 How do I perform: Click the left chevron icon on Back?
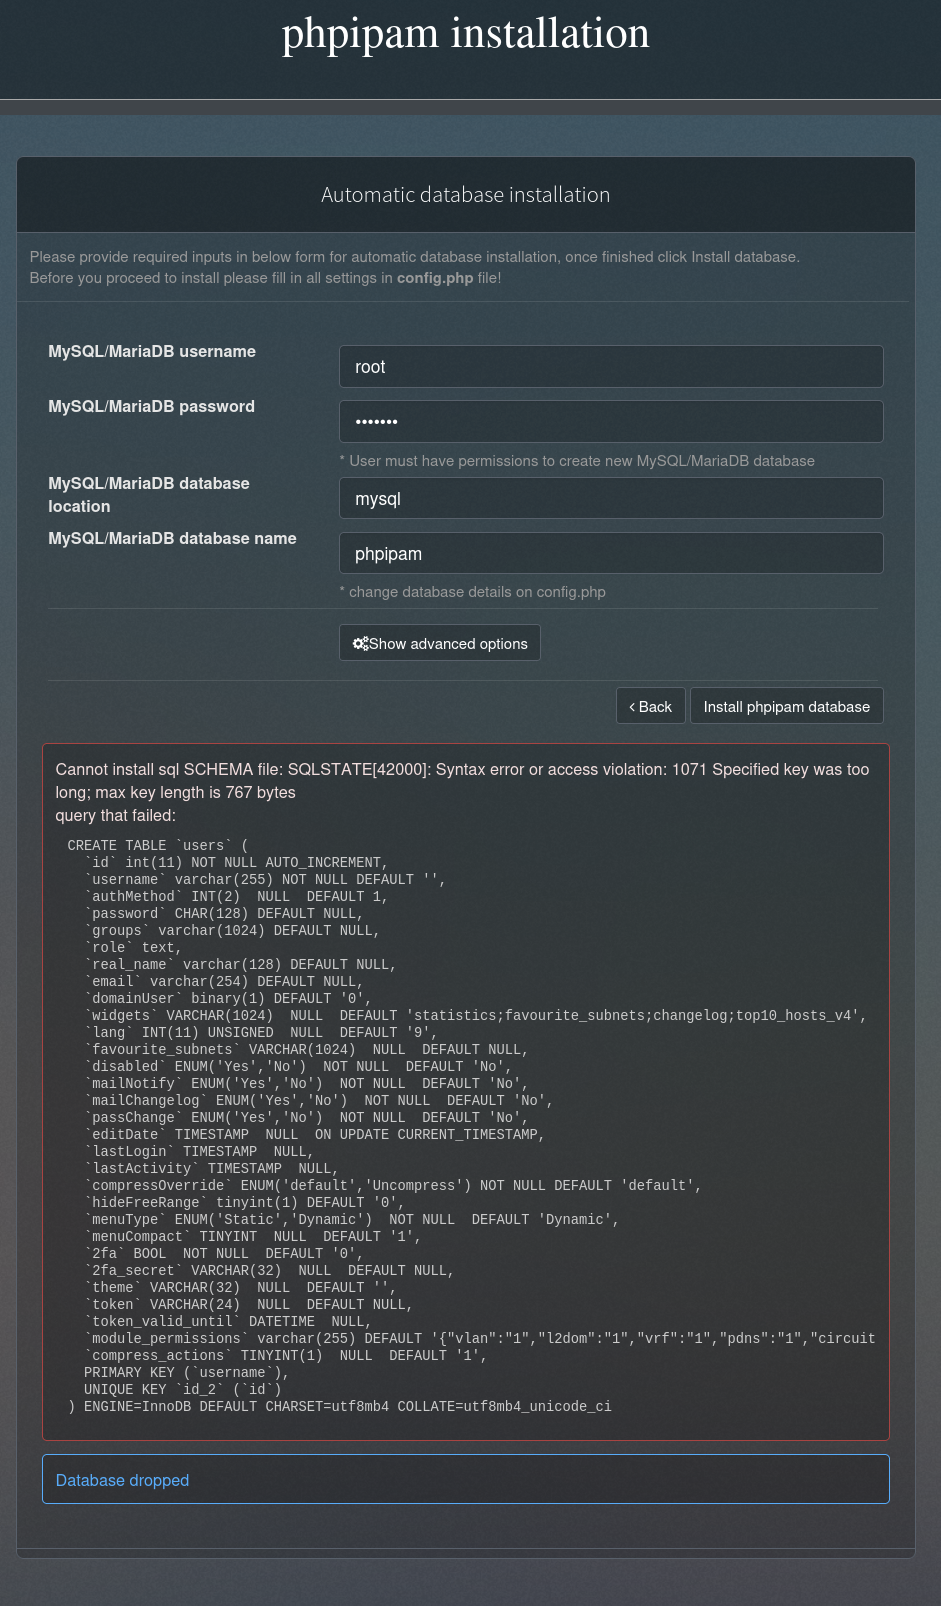632,707
